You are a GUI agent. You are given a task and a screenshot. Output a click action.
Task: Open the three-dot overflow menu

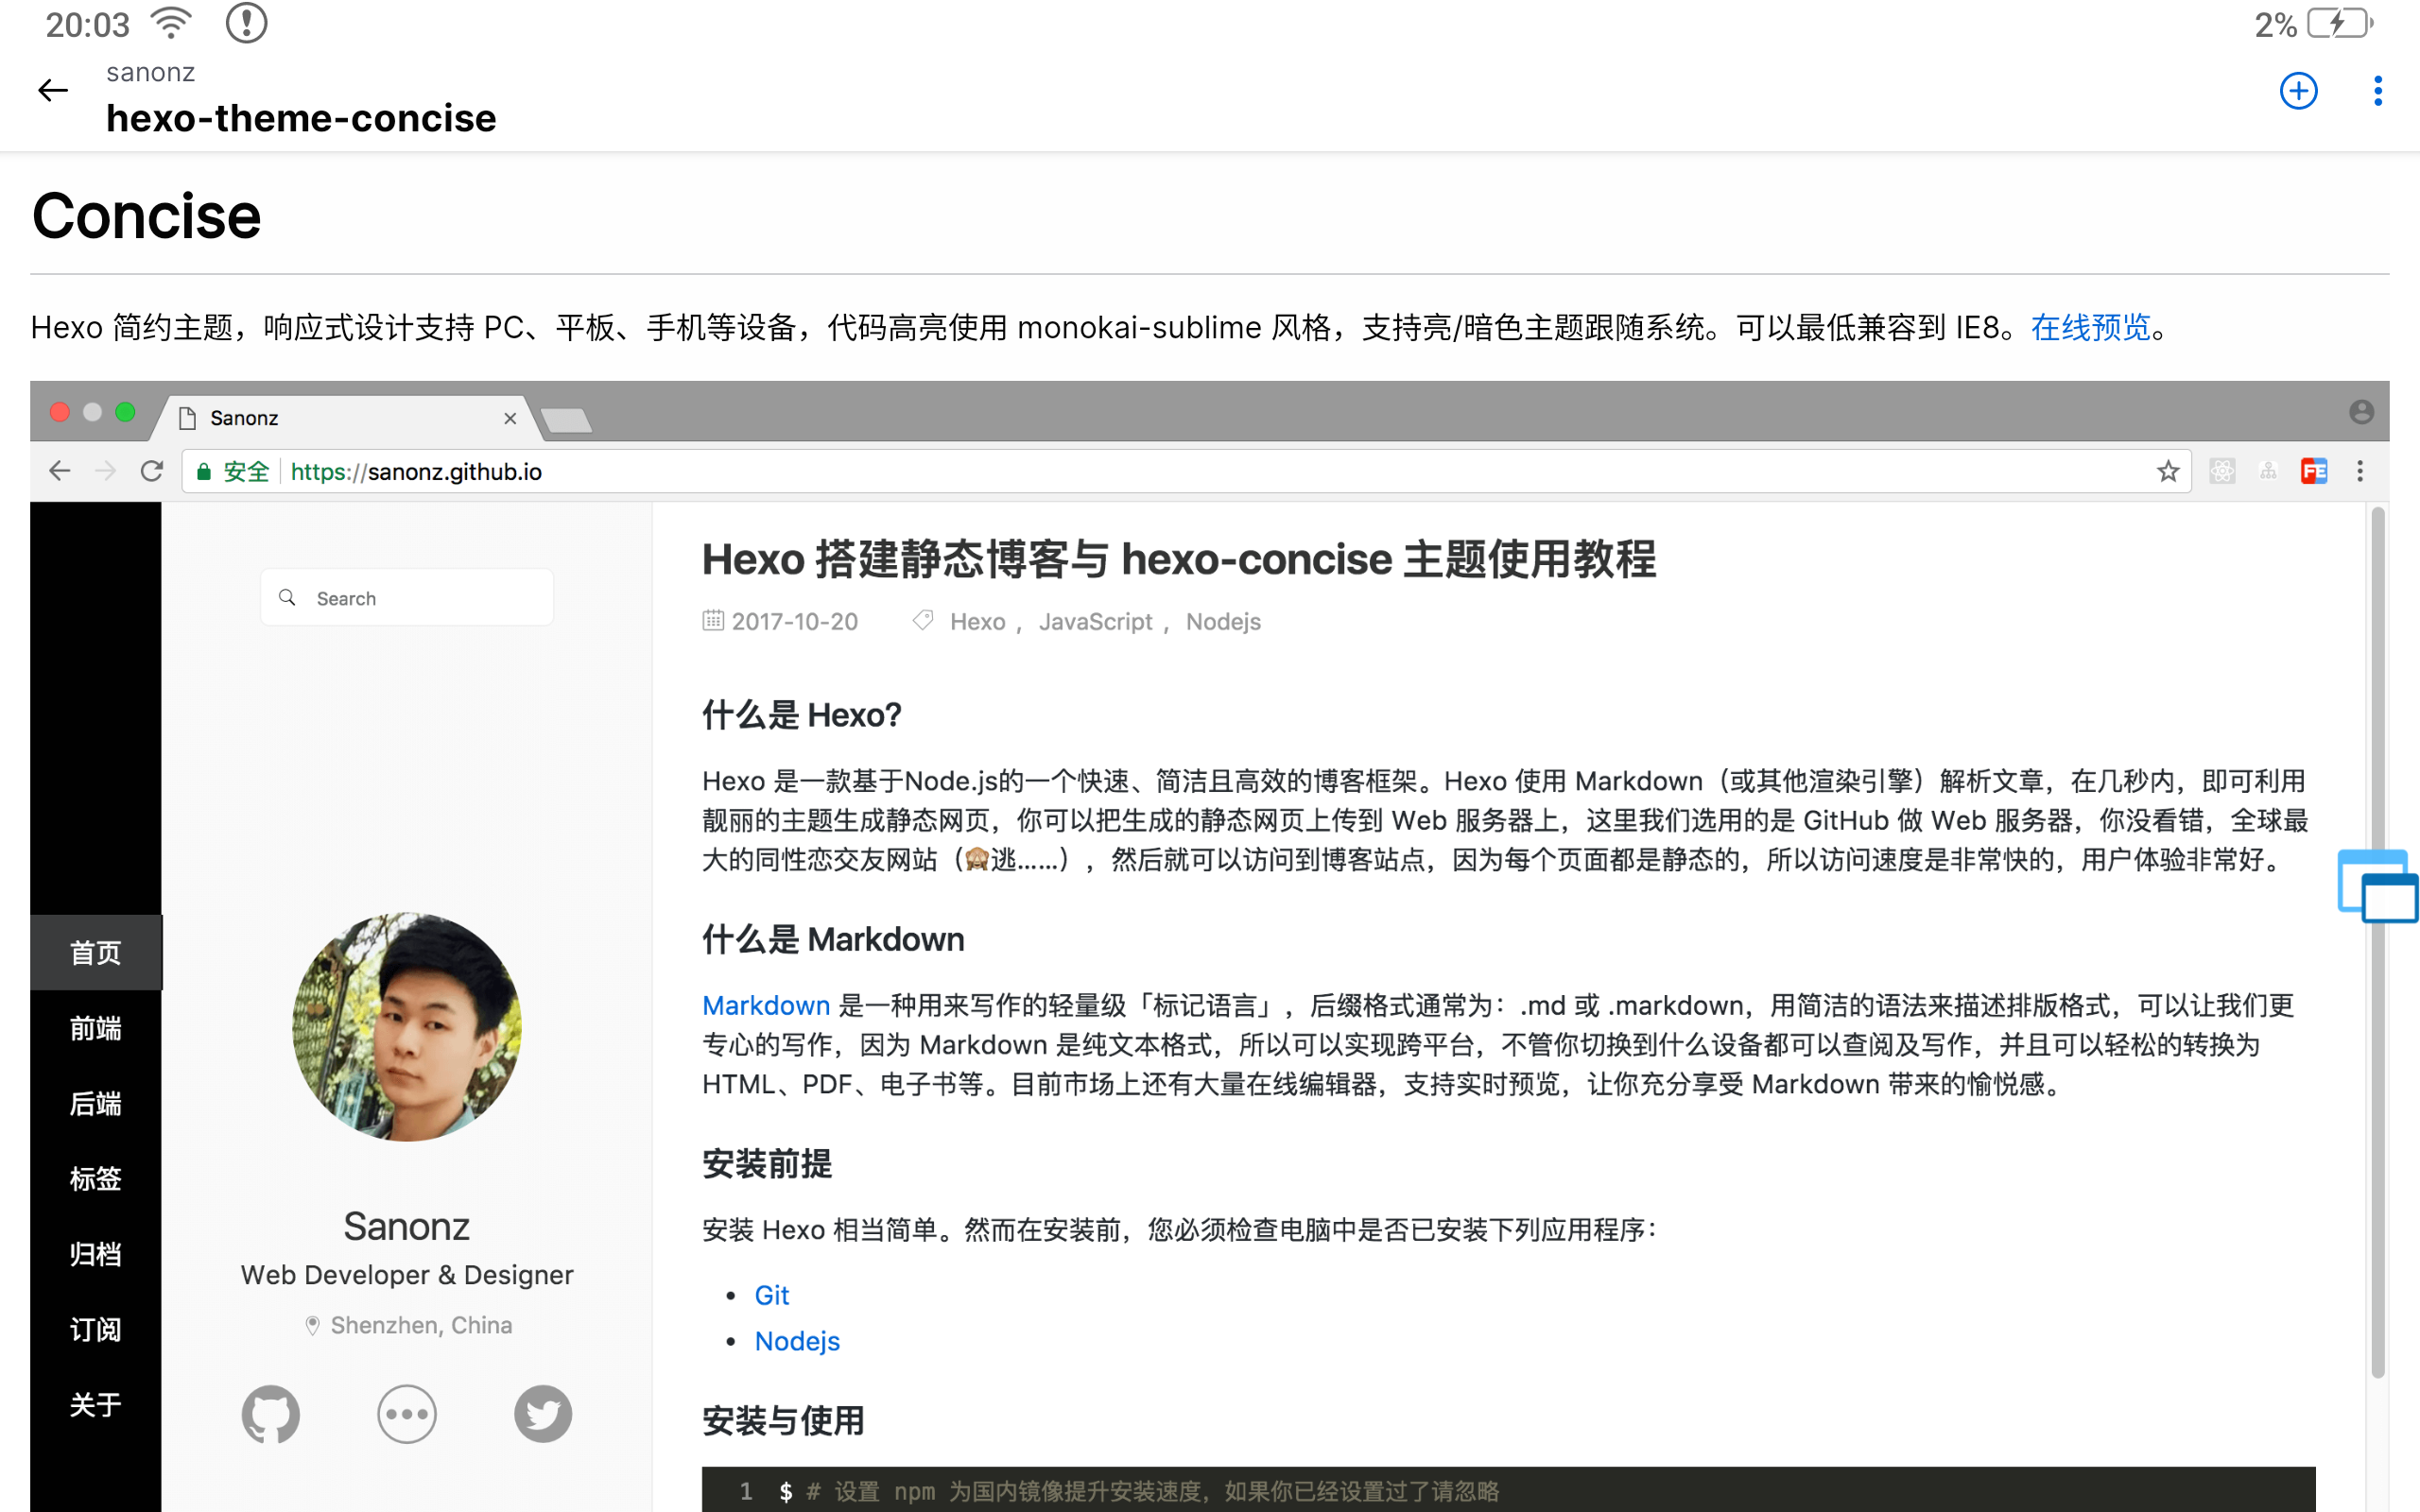2377,91
